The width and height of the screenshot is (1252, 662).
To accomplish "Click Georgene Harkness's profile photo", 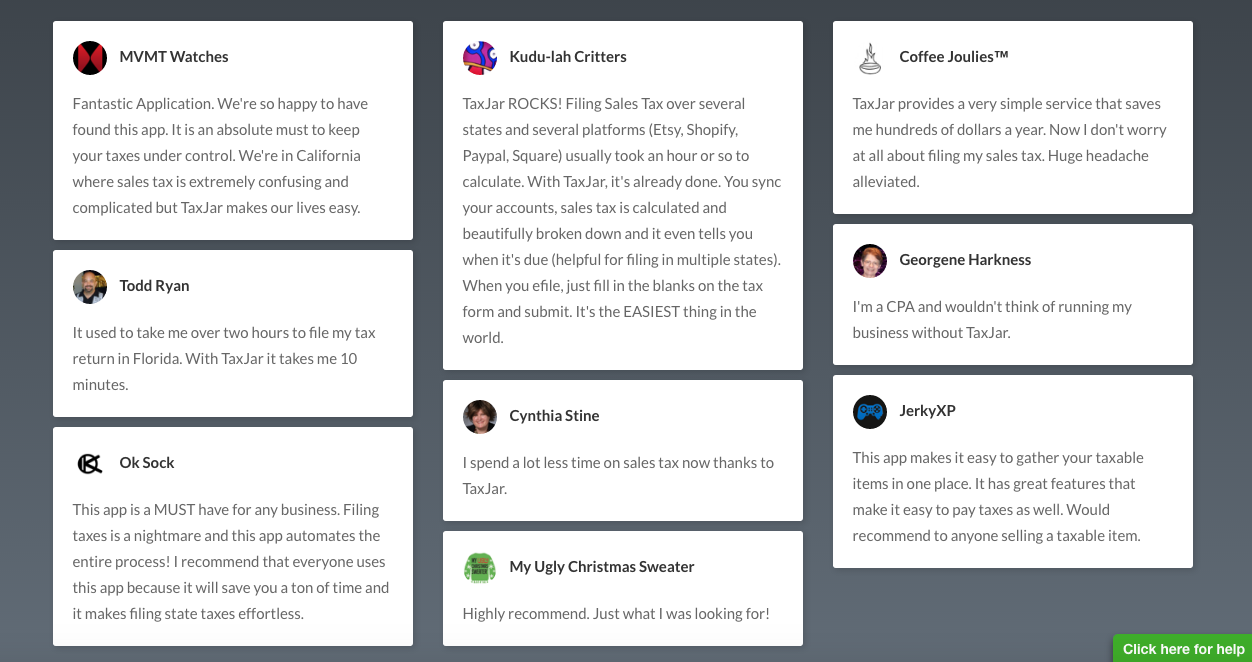I will click(870, 260).
